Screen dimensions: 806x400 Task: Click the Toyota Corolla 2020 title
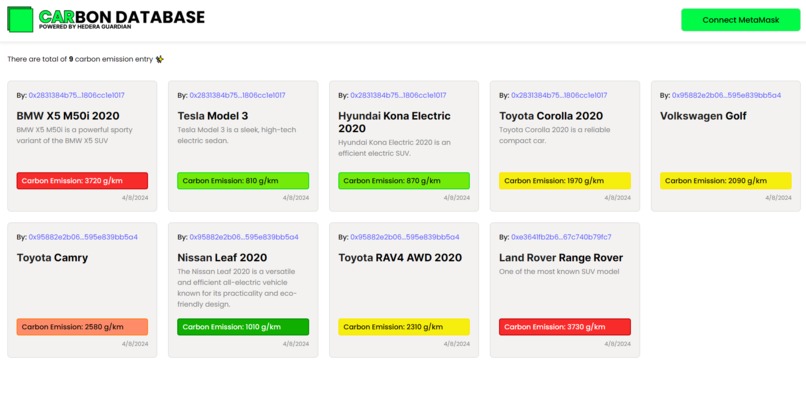[551, 116]
